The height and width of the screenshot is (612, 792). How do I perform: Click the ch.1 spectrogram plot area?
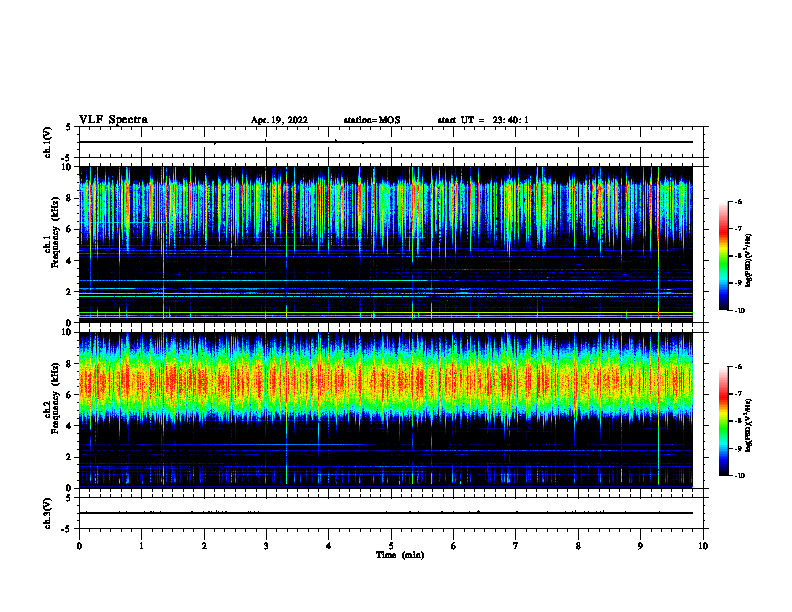pos(386,244)
